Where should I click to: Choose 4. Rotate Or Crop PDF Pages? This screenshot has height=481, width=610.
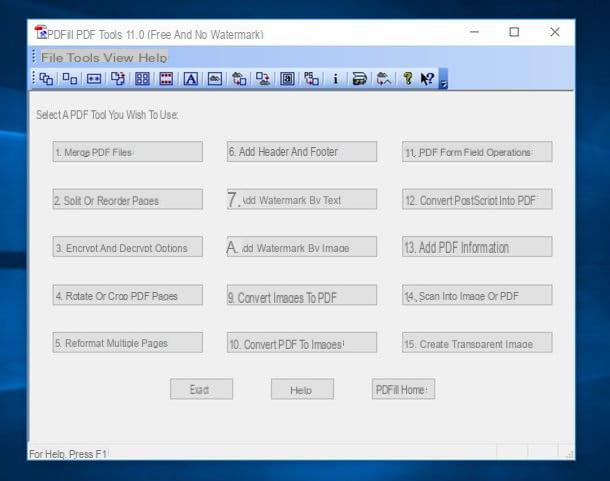coord(128,295)
